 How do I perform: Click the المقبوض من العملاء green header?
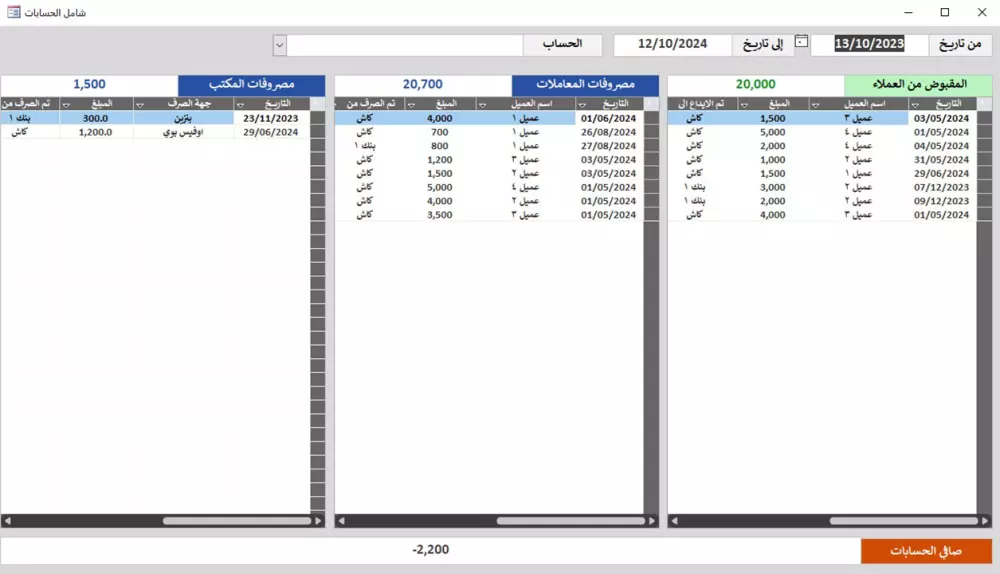coord(918,84)
